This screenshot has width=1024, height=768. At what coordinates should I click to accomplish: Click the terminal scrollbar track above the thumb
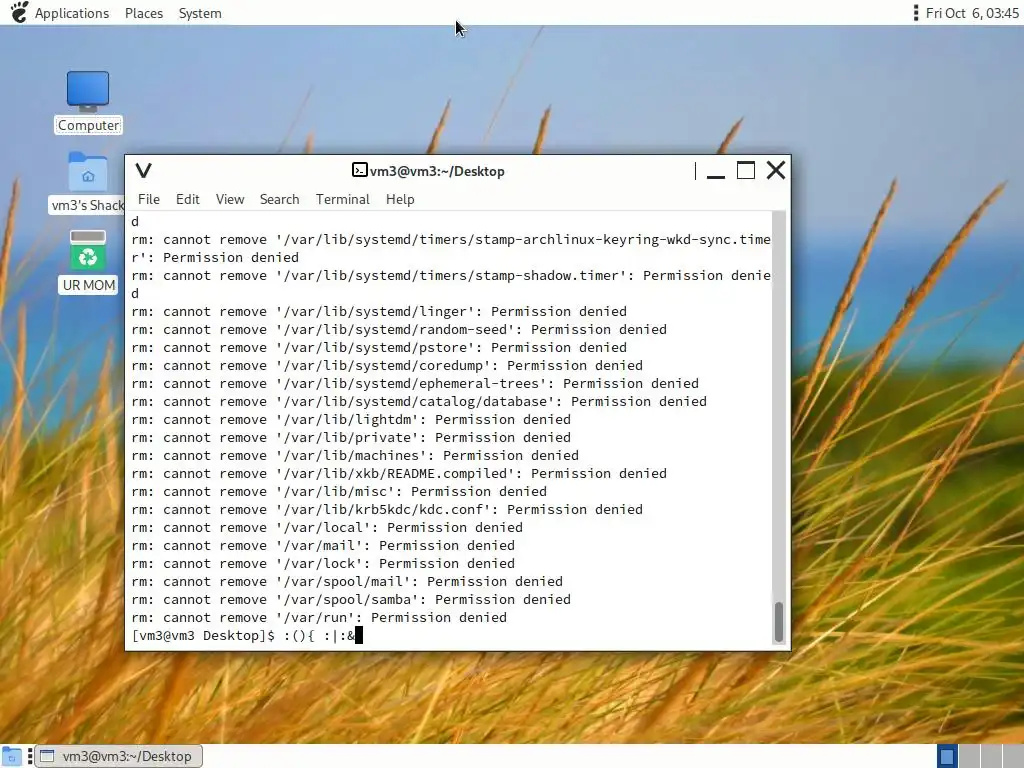click(x=778, y=405)
